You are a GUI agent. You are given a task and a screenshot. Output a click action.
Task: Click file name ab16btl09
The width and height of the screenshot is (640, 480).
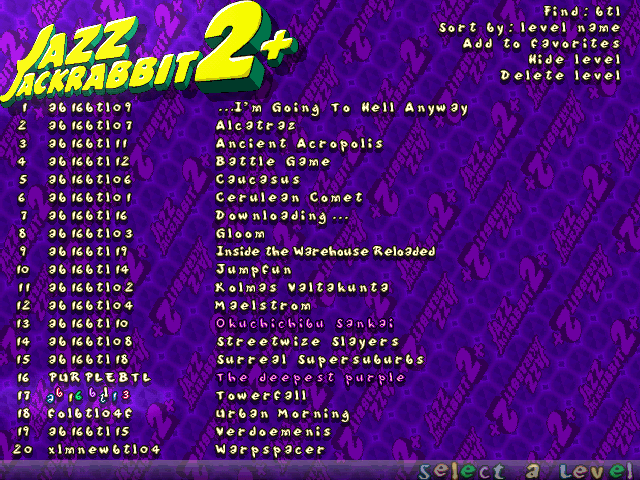(90, 107)
